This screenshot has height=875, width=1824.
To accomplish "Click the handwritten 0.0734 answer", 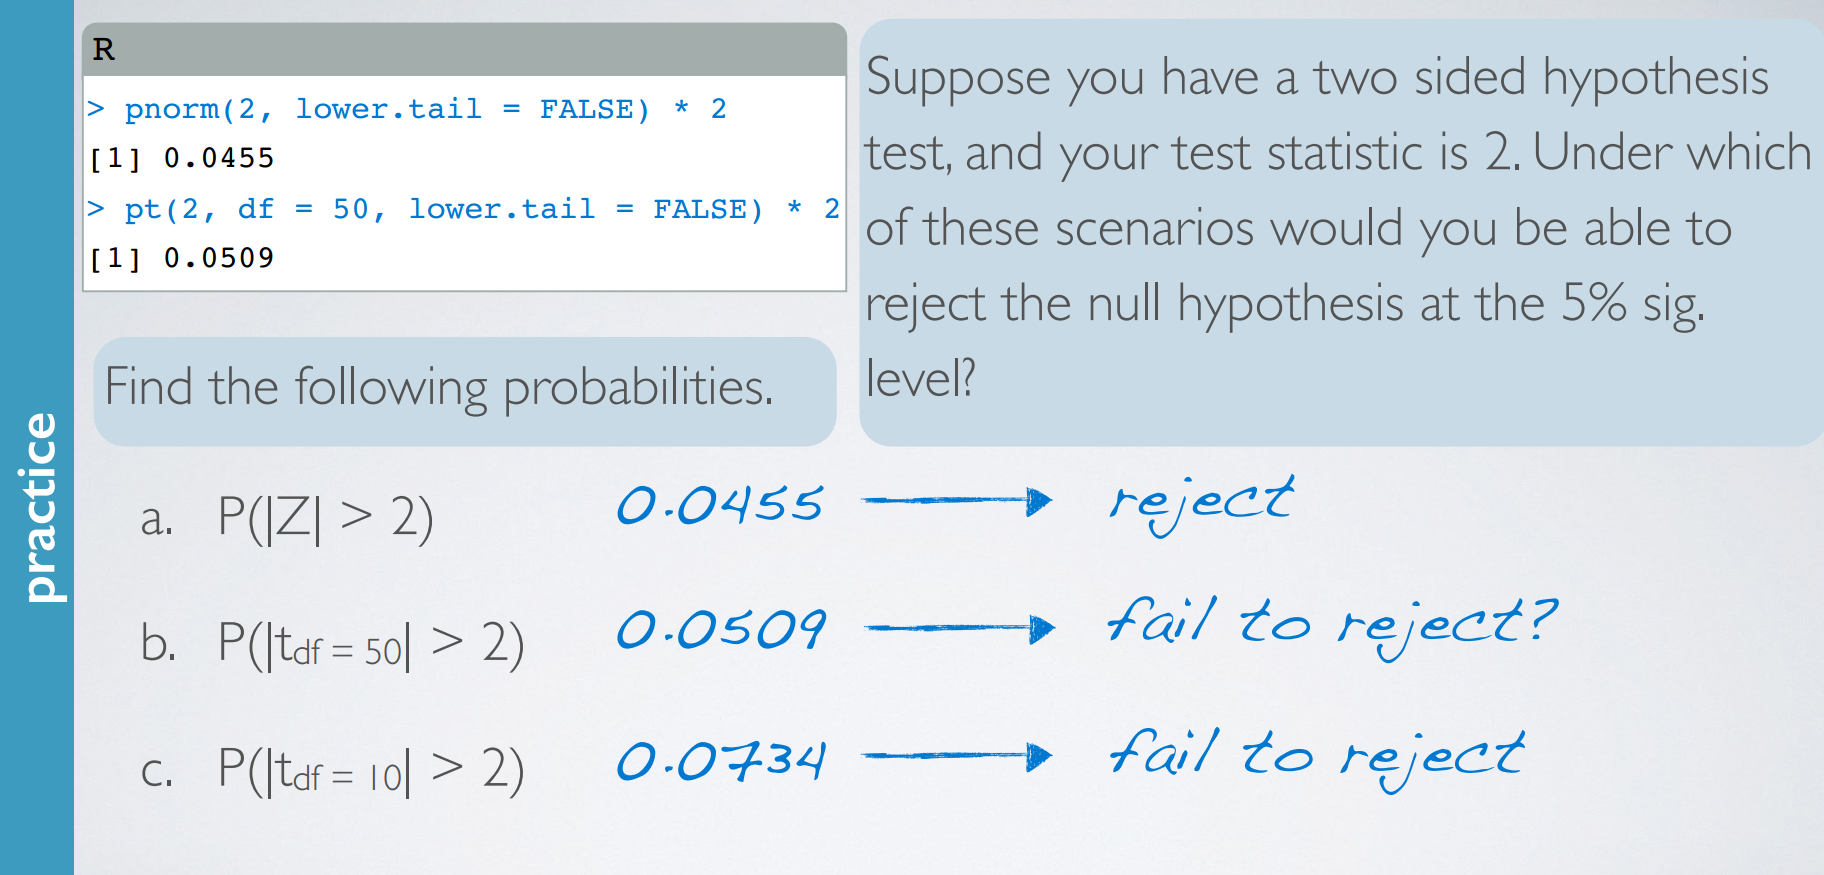I will click(721, 760).
